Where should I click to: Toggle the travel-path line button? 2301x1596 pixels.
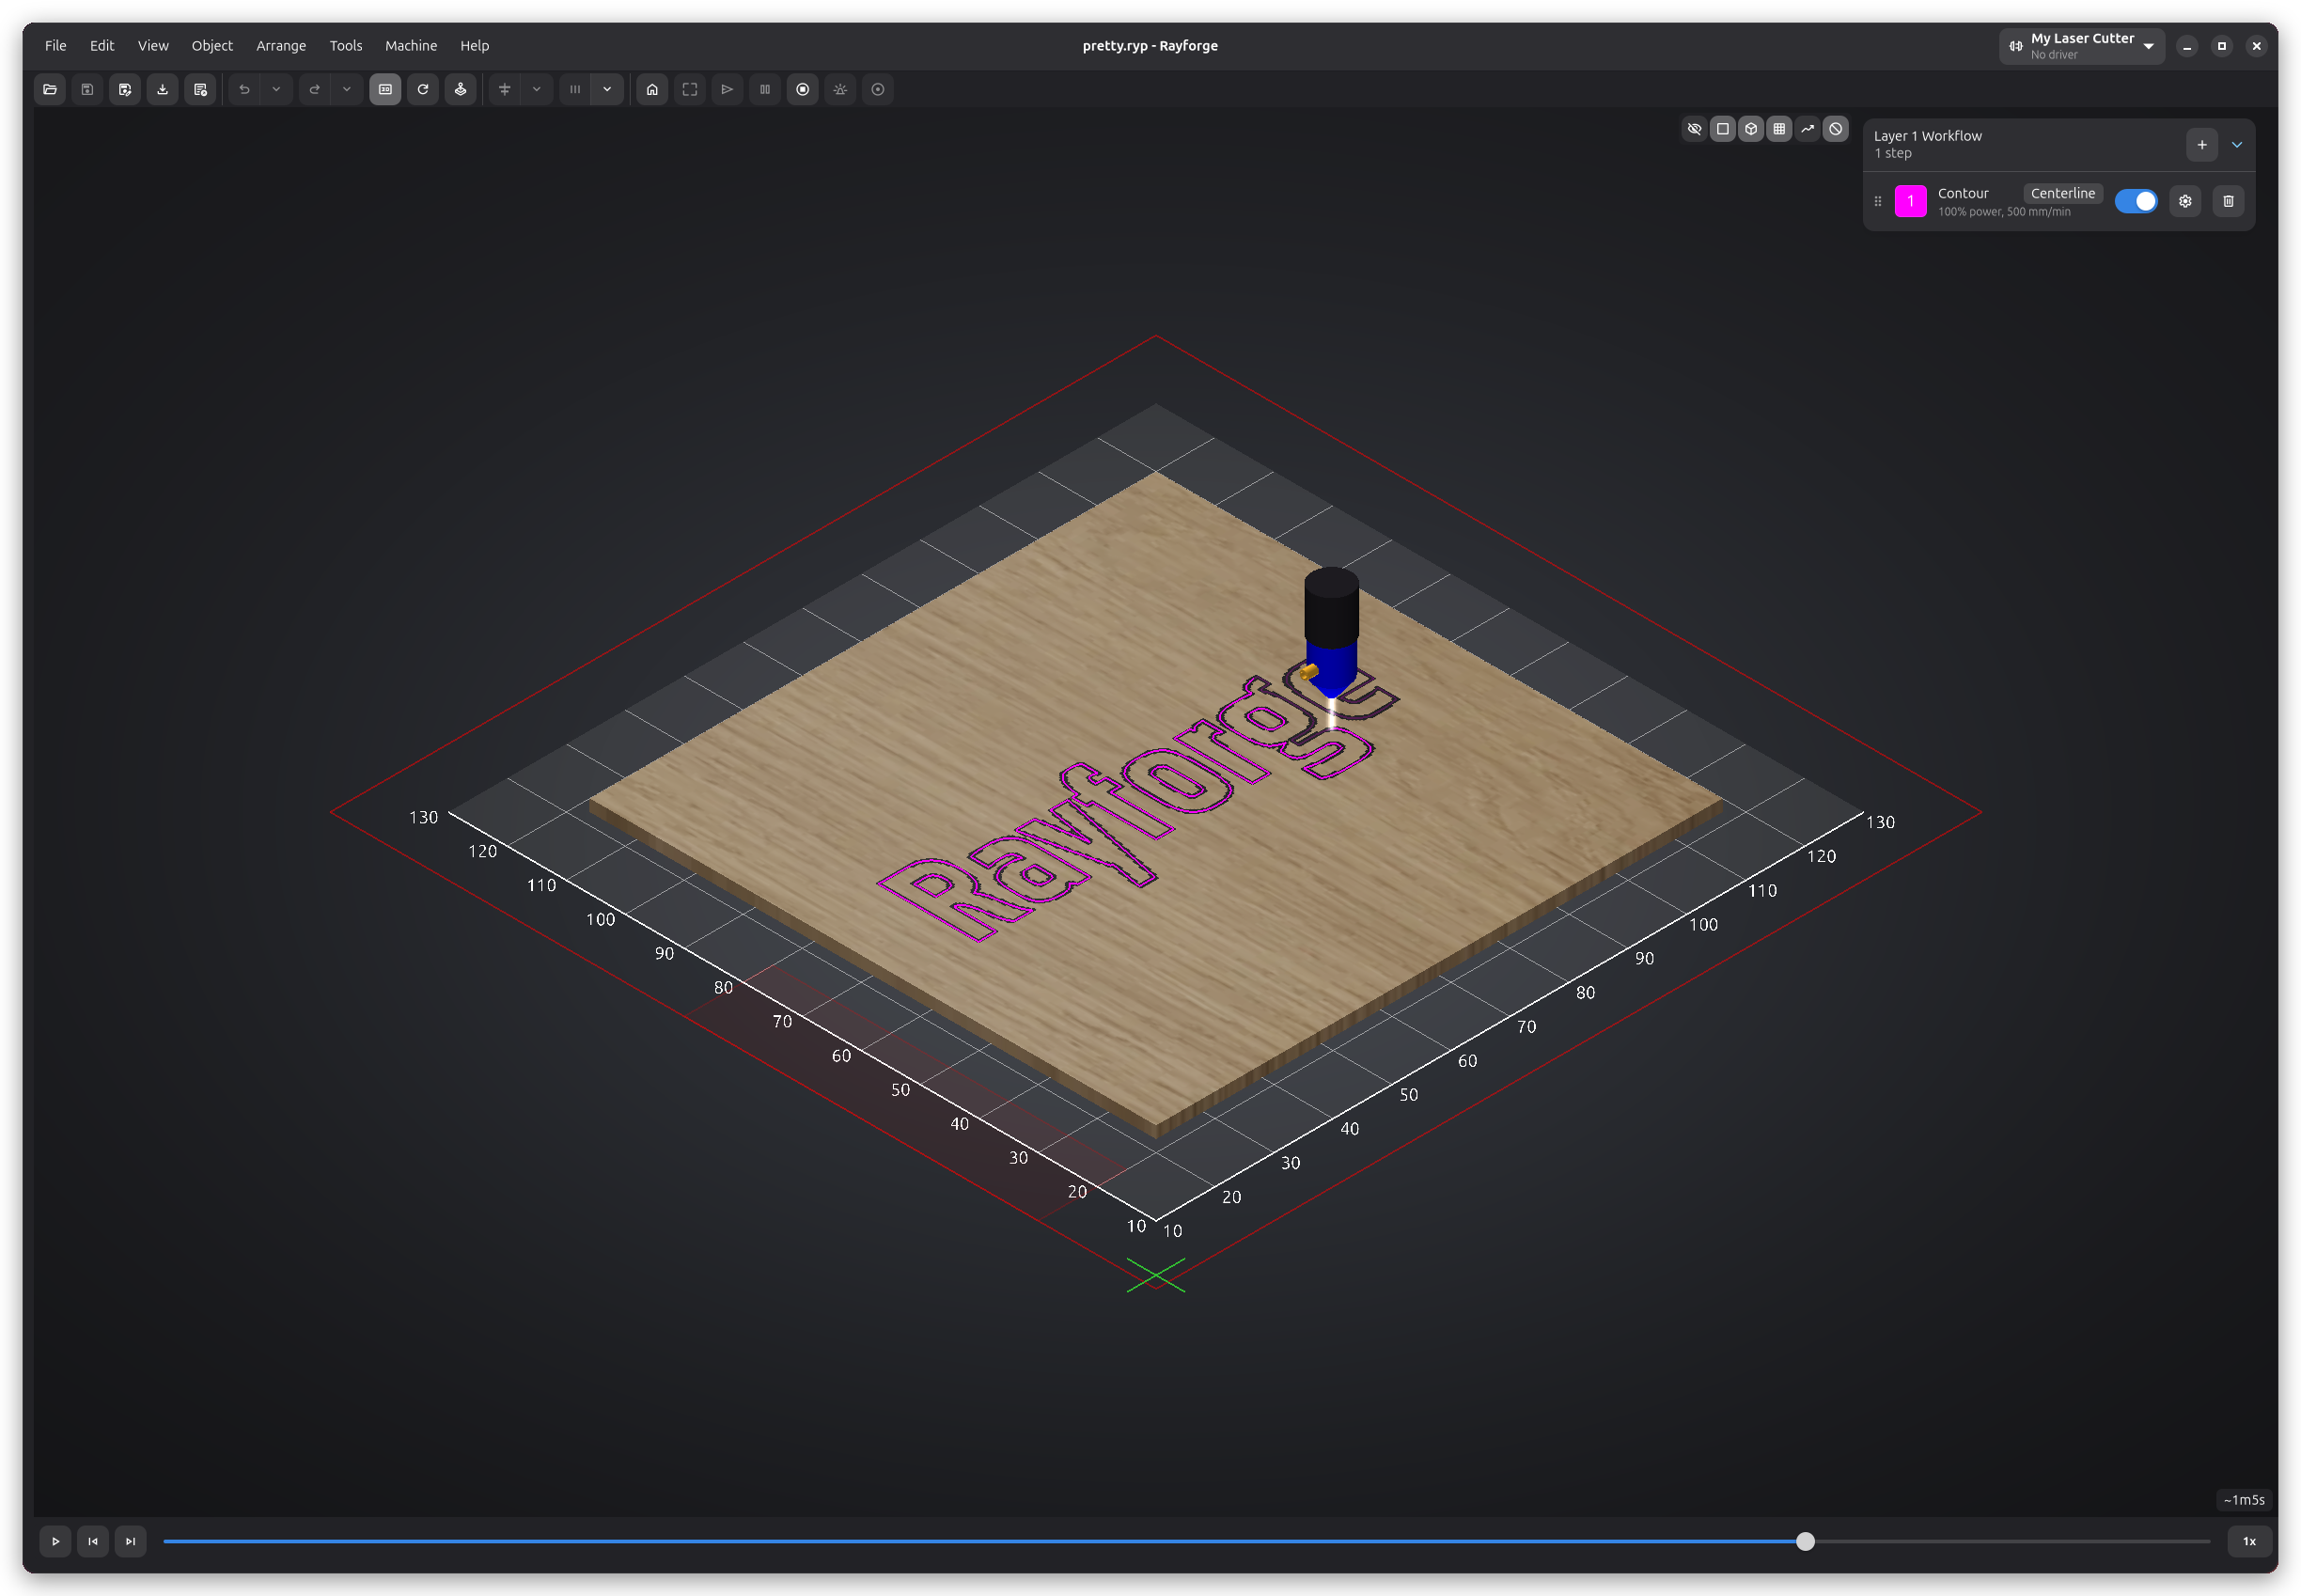(x=1807, y=128)
